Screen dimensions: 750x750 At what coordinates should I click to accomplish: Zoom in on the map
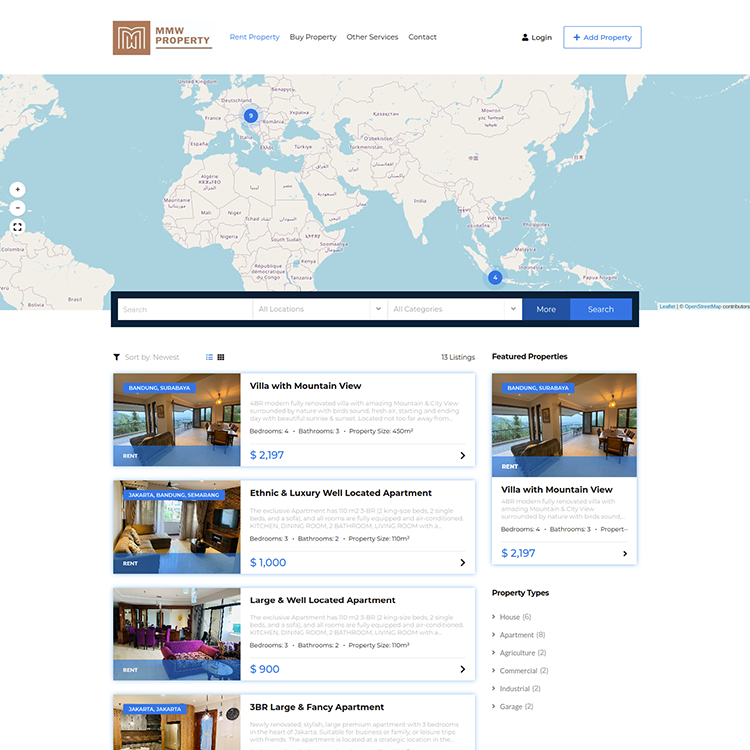pos(17,189)
